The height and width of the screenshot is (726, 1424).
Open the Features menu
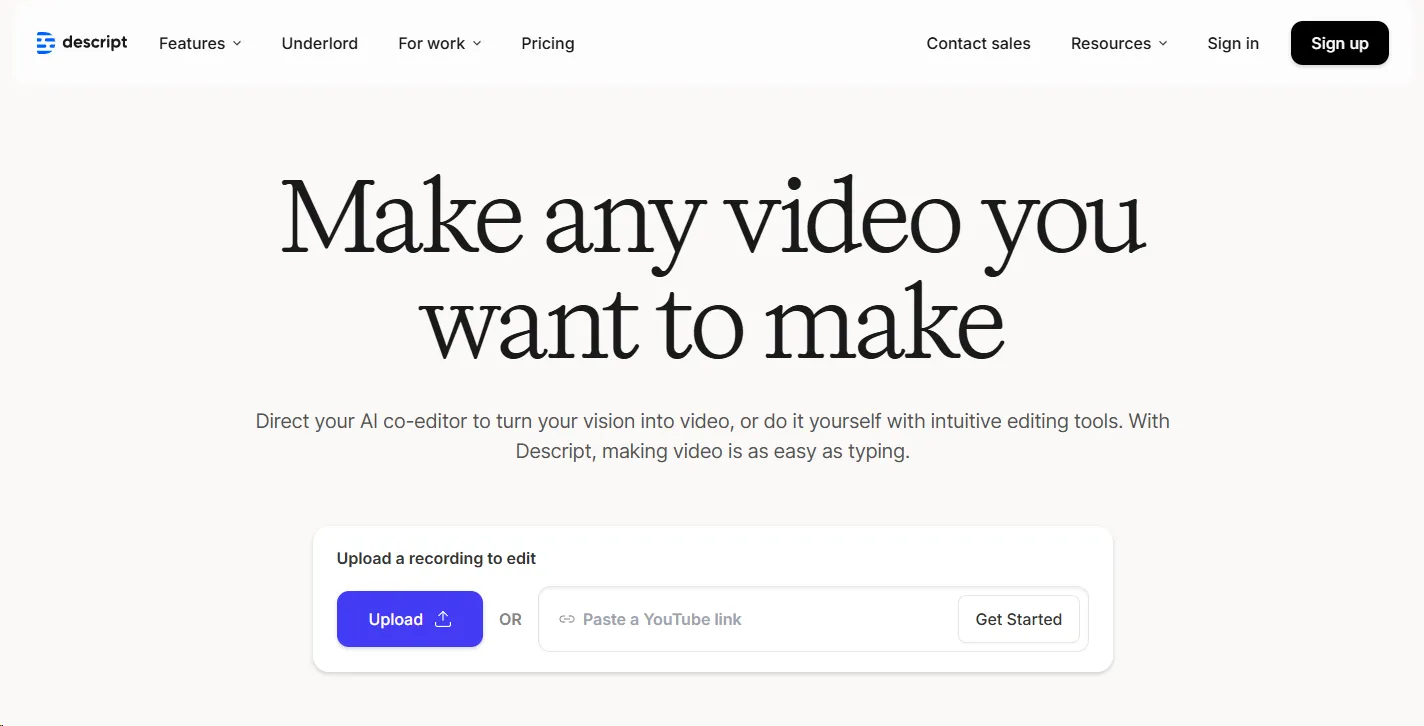coord(192,43)
